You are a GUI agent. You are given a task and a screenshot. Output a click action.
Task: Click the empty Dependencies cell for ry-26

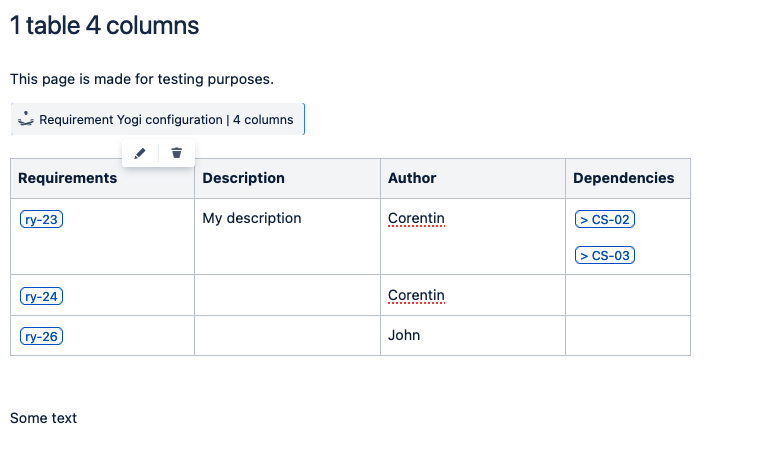[x=627, y=336]
